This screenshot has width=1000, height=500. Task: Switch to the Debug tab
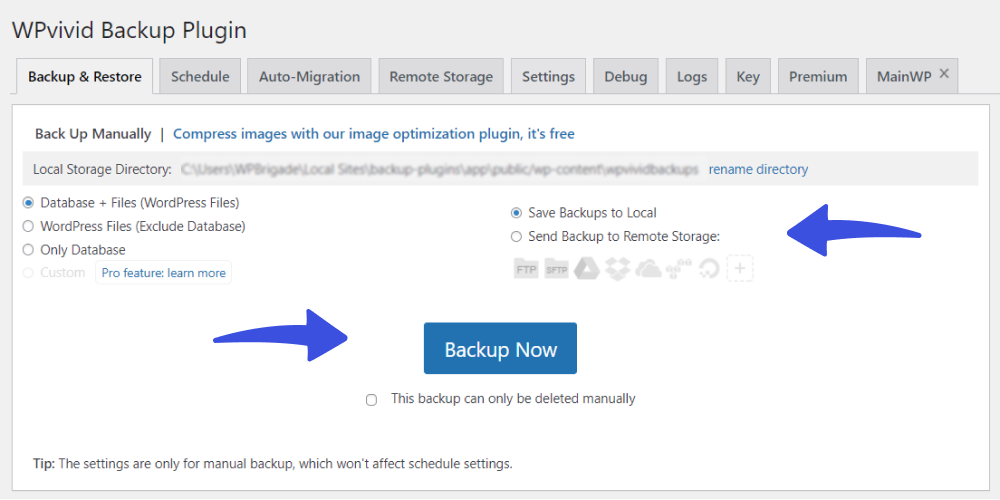(x=626, y=77)
